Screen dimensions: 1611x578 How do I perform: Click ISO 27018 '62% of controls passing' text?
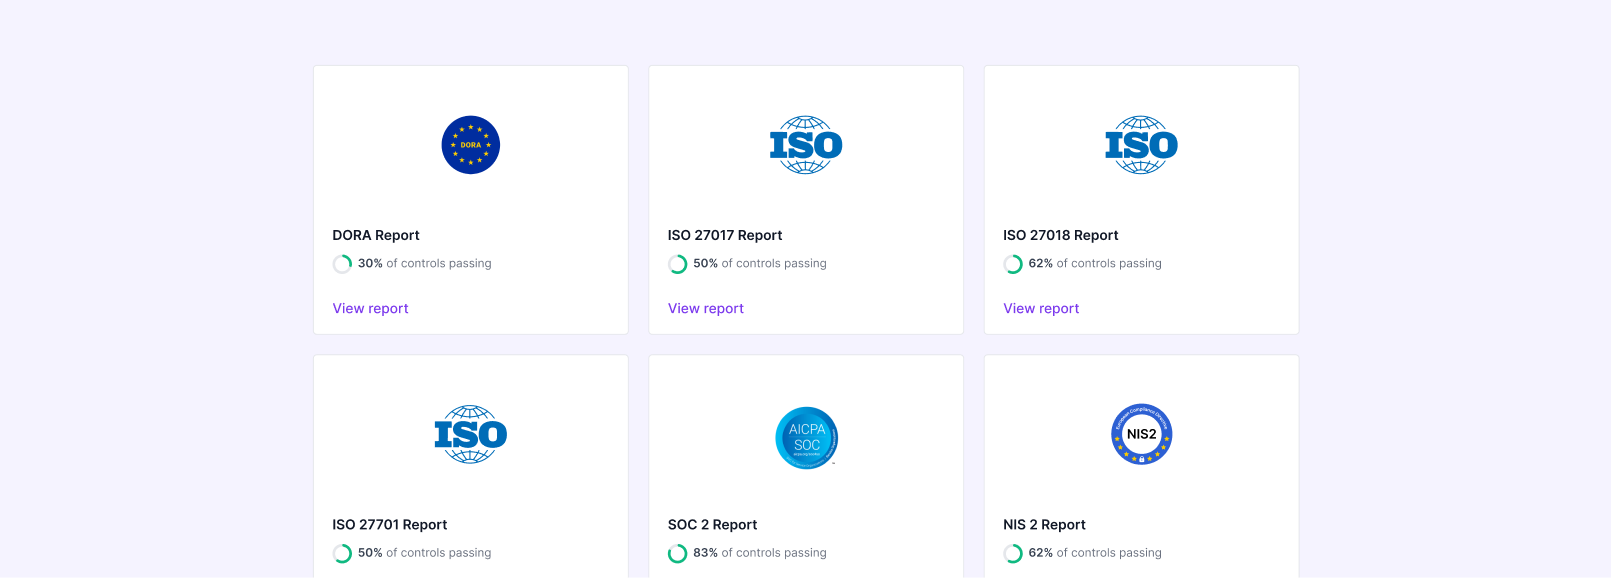tap(1095, 263)
